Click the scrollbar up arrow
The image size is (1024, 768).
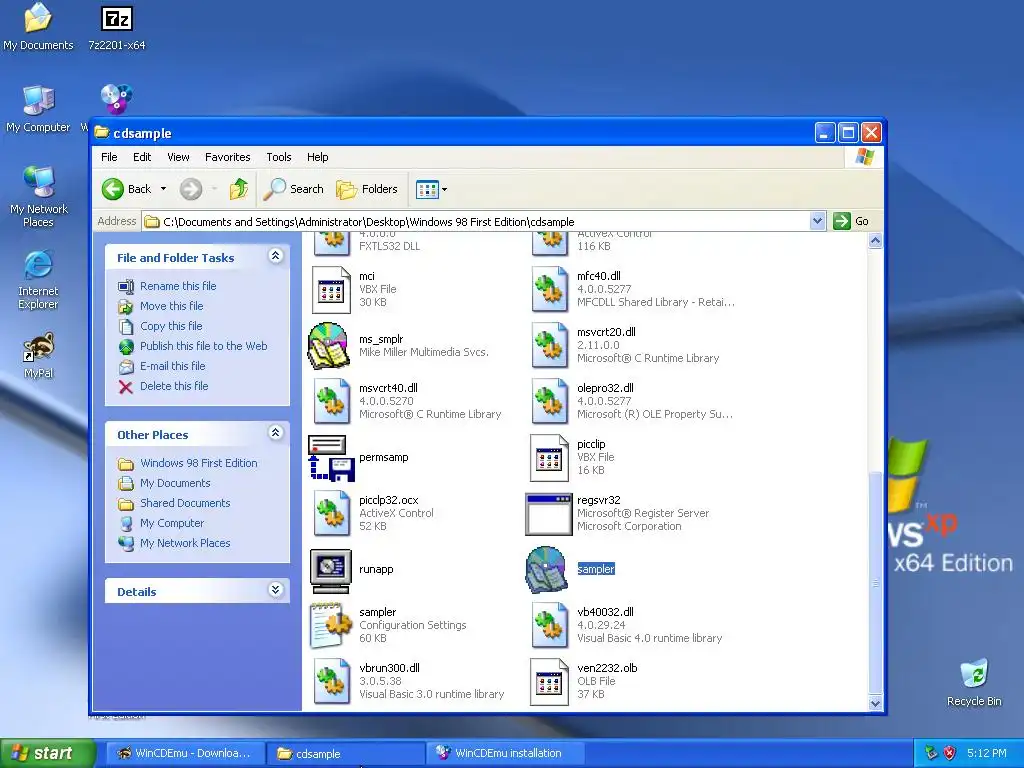[875, 241]
